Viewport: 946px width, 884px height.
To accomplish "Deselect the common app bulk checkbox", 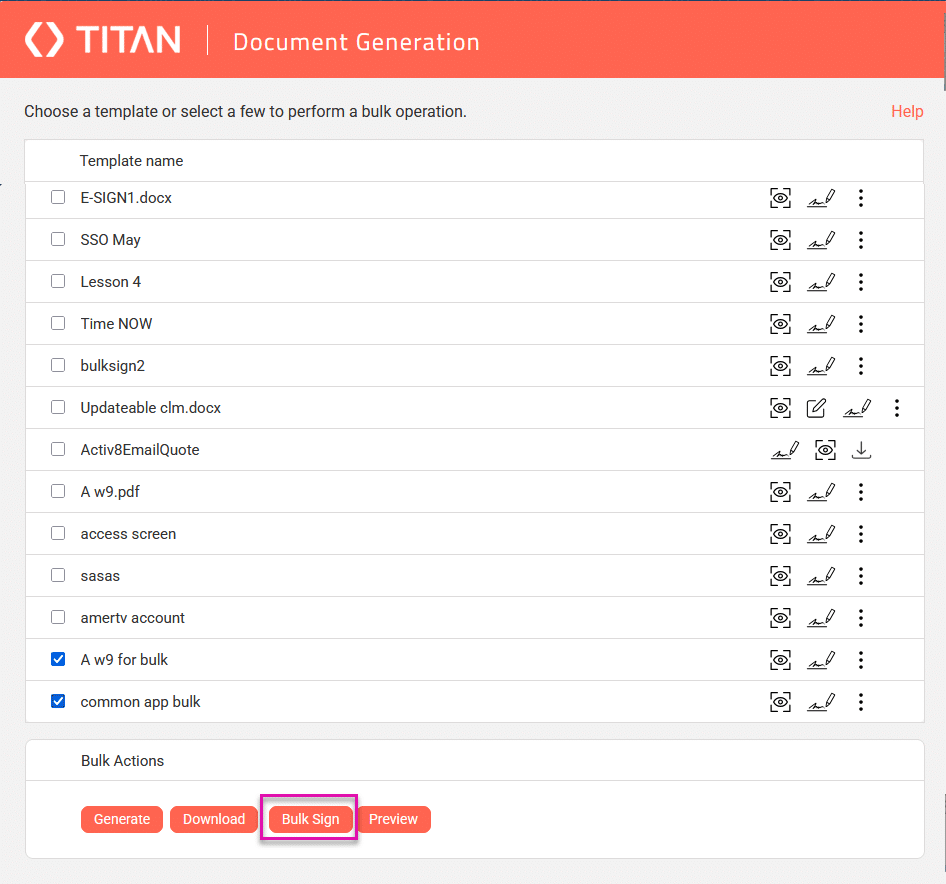I will [x=58, y=701].
